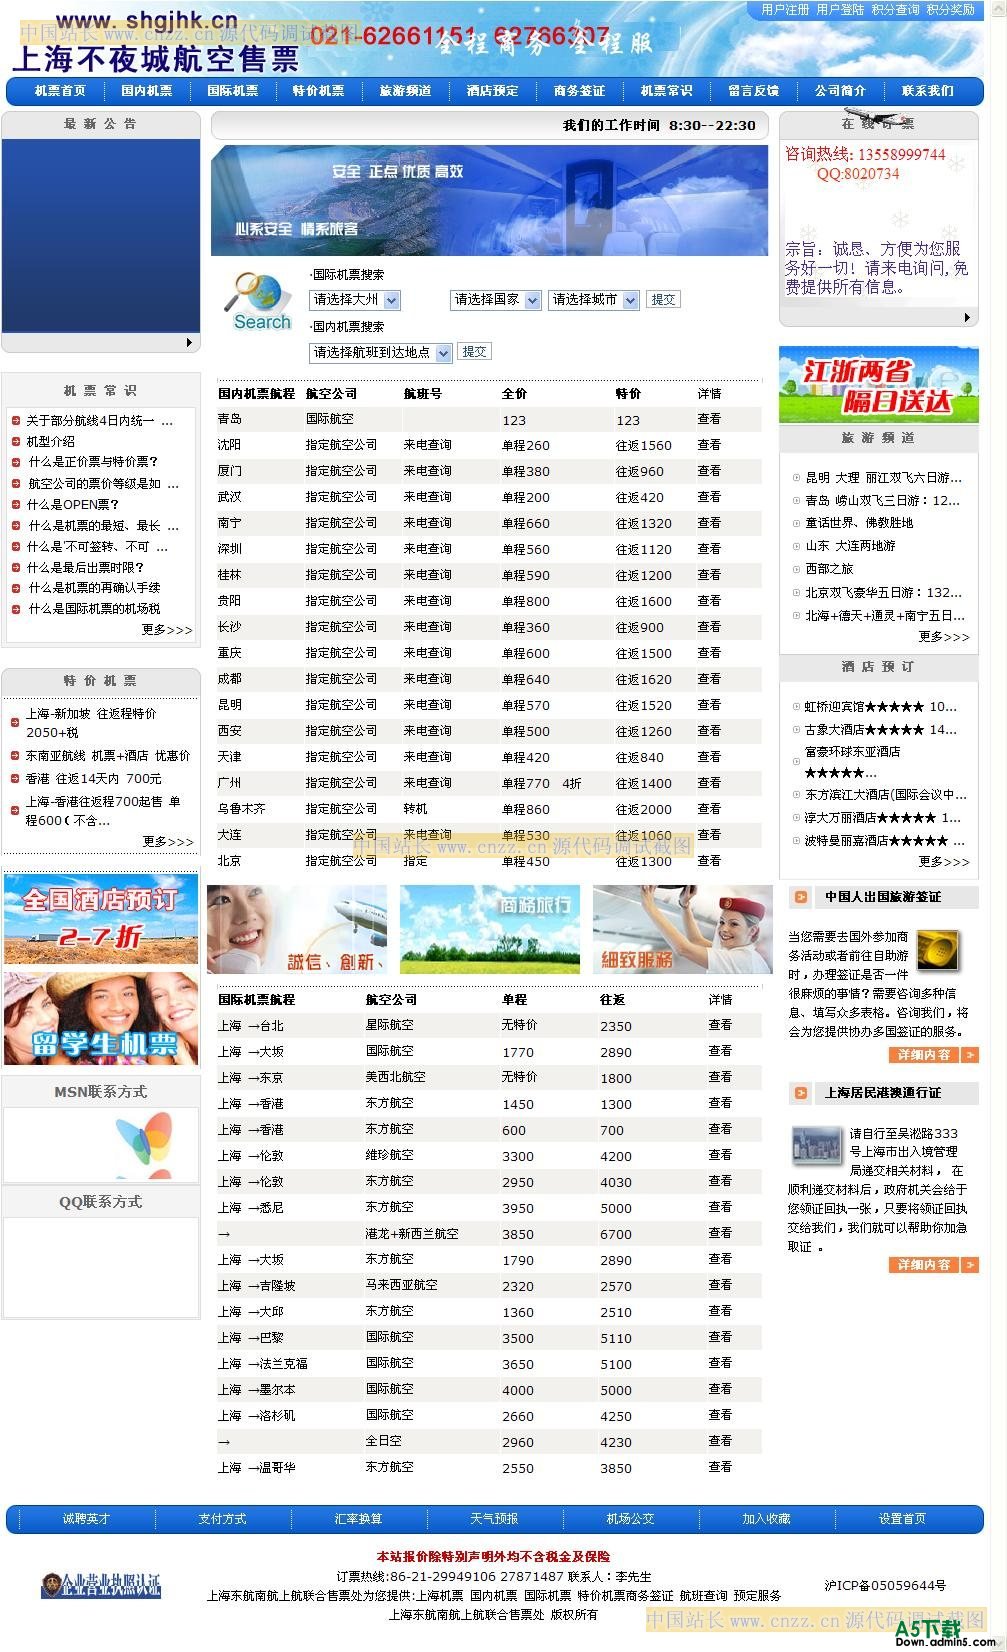Open 国际机票 navigation item
Viewport: 1007px width, 1652px height.
pyautogui.click(x=232, y=91)
